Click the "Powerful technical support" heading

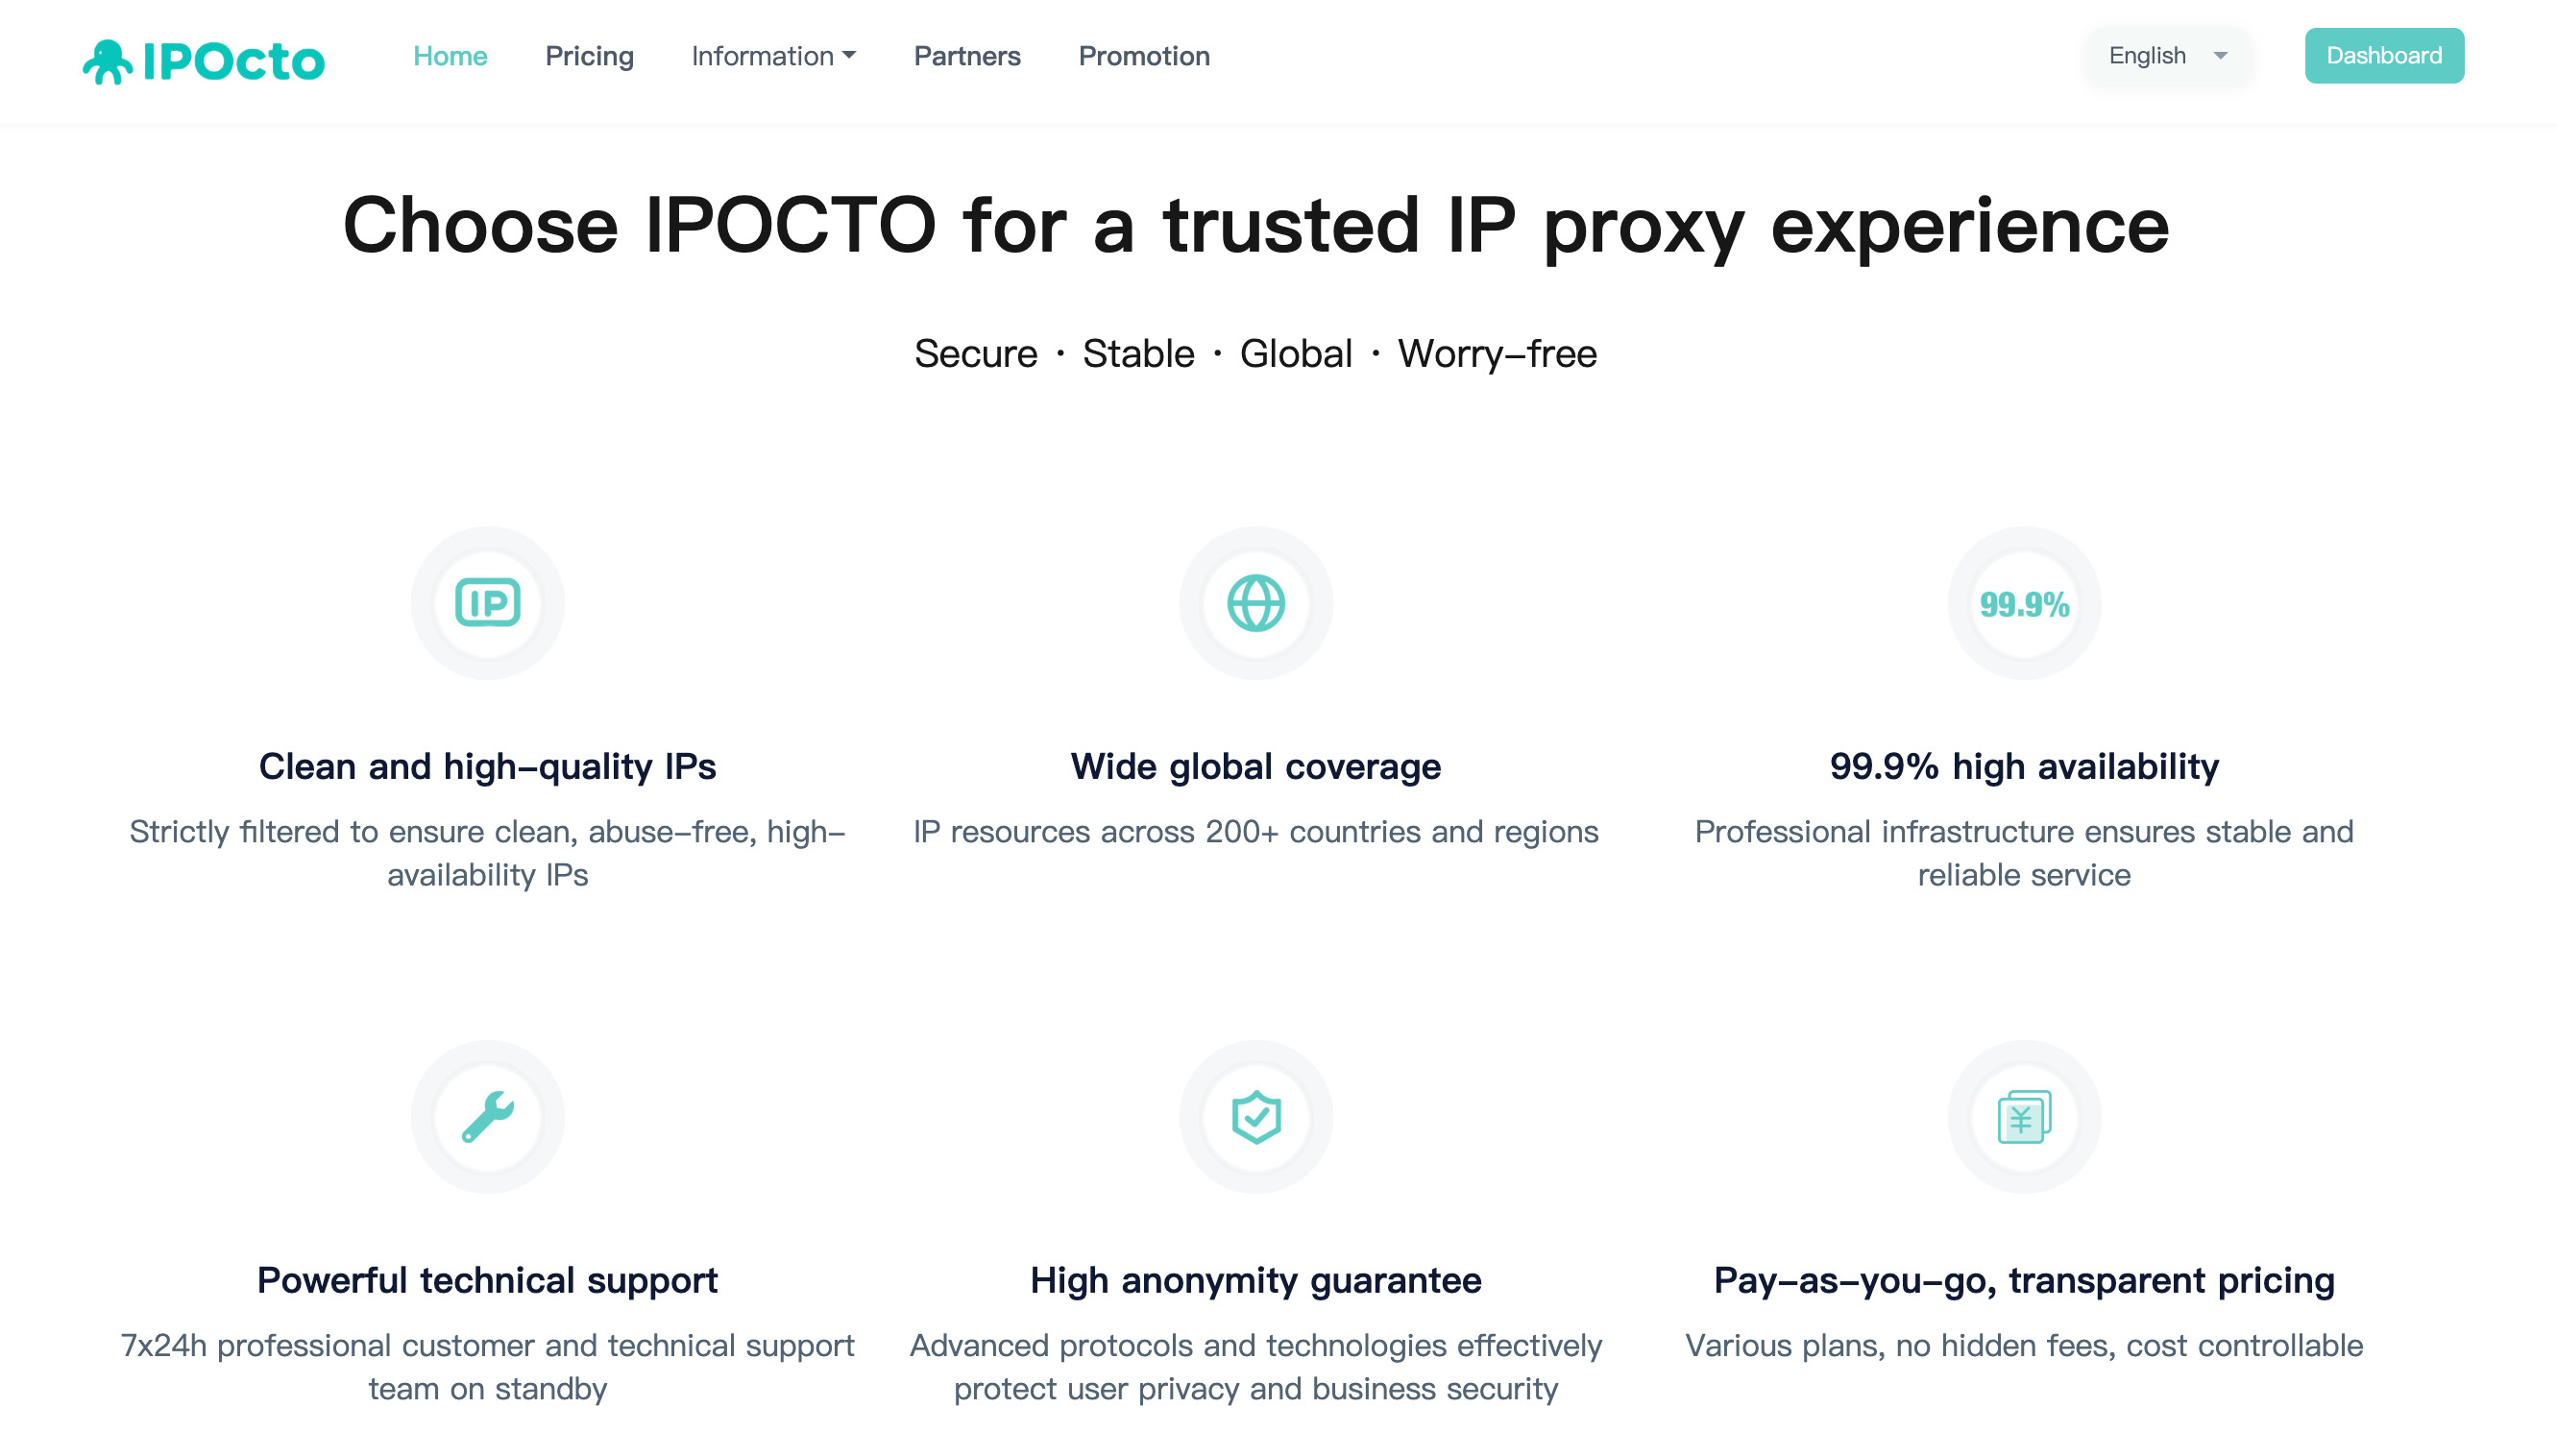[x=487, y=1280]
